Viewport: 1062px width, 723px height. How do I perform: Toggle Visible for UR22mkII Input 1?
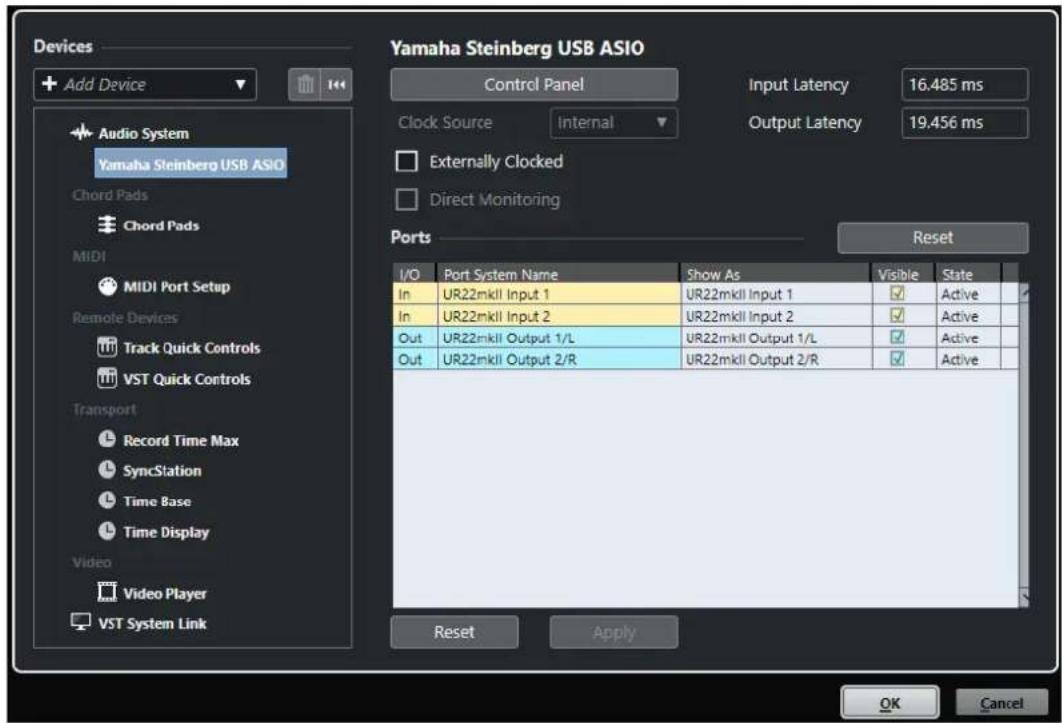click(897, 293)
